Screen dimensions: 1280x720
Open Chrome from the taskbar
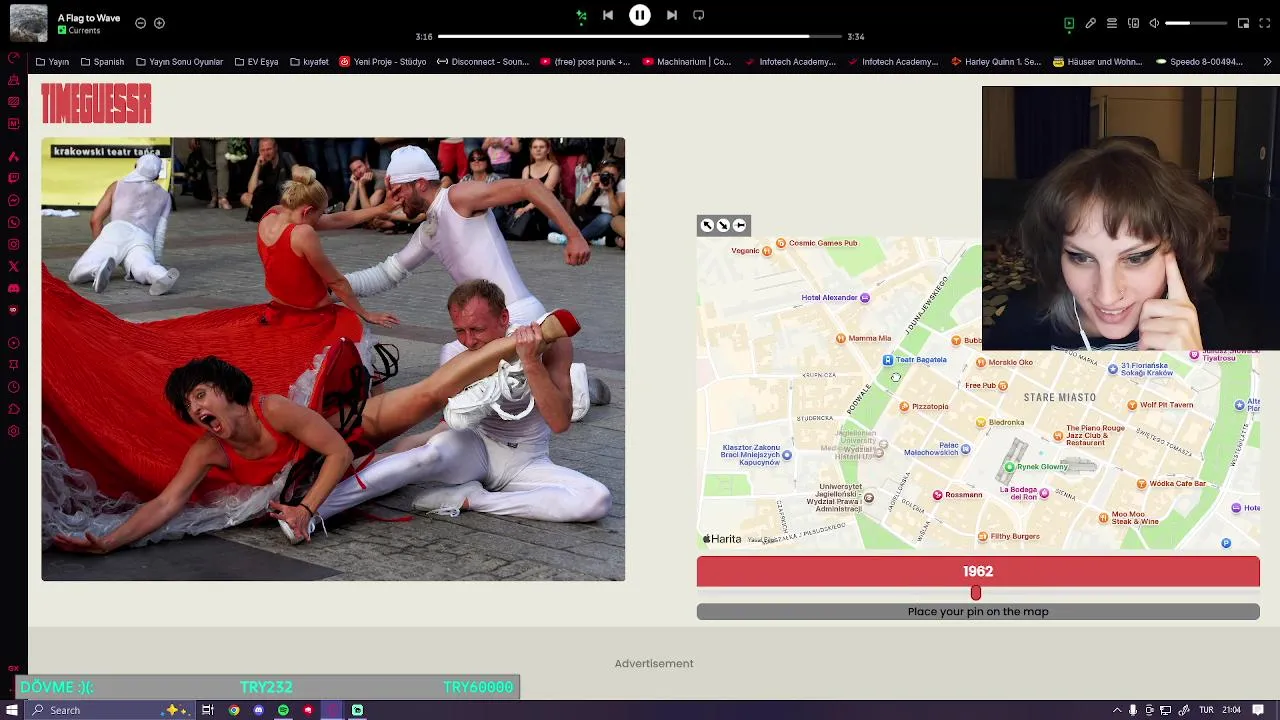click(x=234, y=710)
